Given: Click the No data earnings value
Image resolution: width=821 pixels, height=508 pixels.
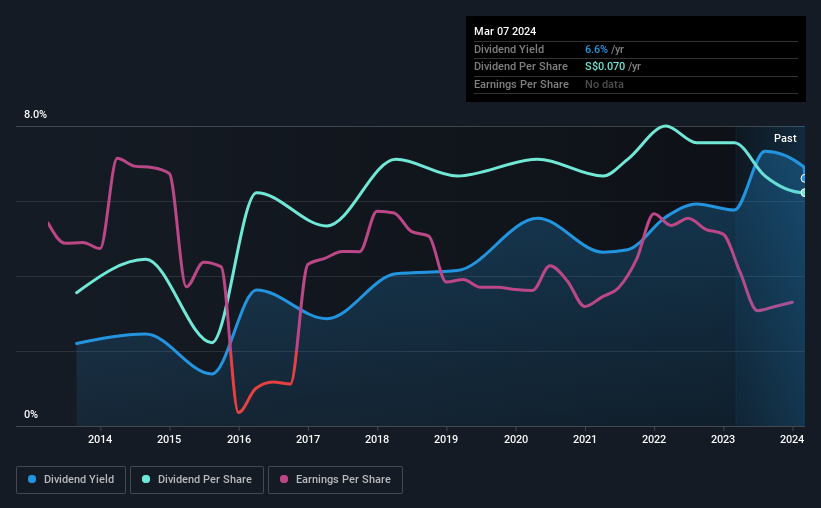Looking at the screenshot, I should click(604, 84).
